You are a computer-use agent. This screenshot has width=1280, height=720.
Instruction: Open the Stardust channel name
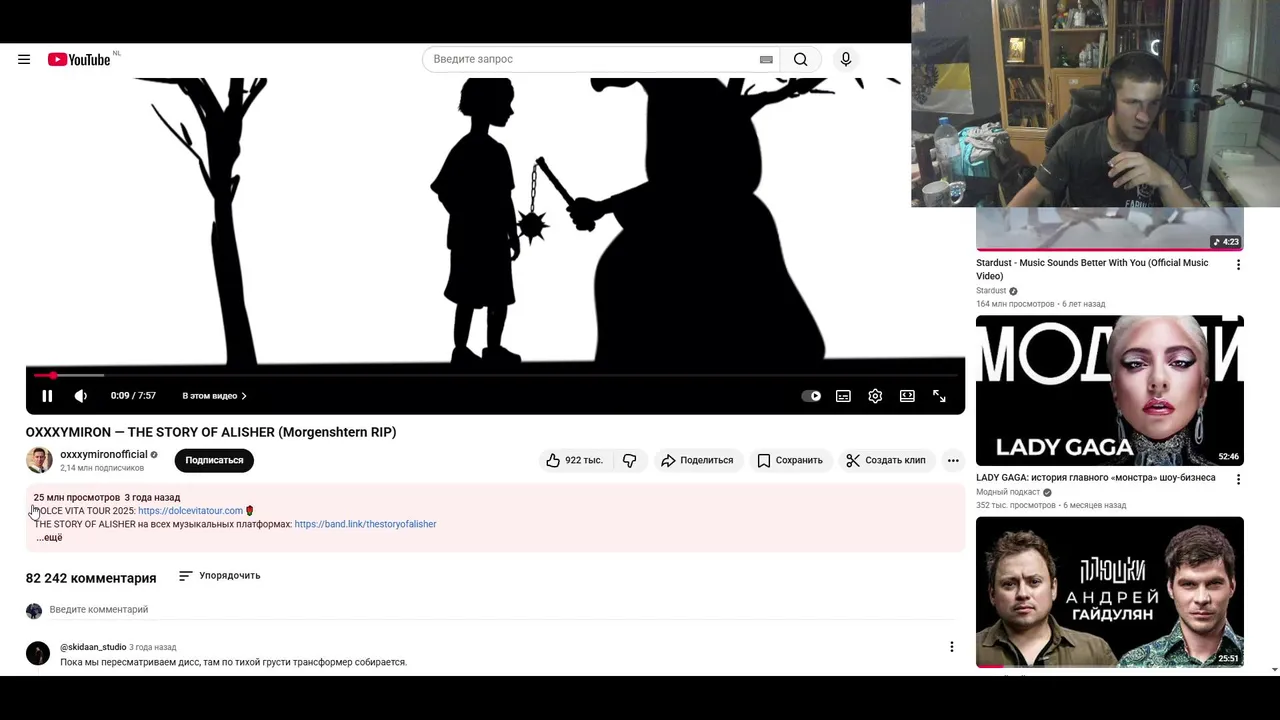[991, 291]
